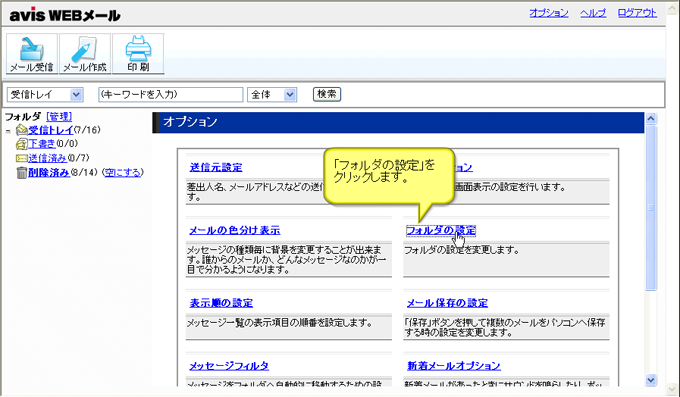Click the フォルダの設定を変更します description text
680x397 pixels.
click(x=462, y=250)
